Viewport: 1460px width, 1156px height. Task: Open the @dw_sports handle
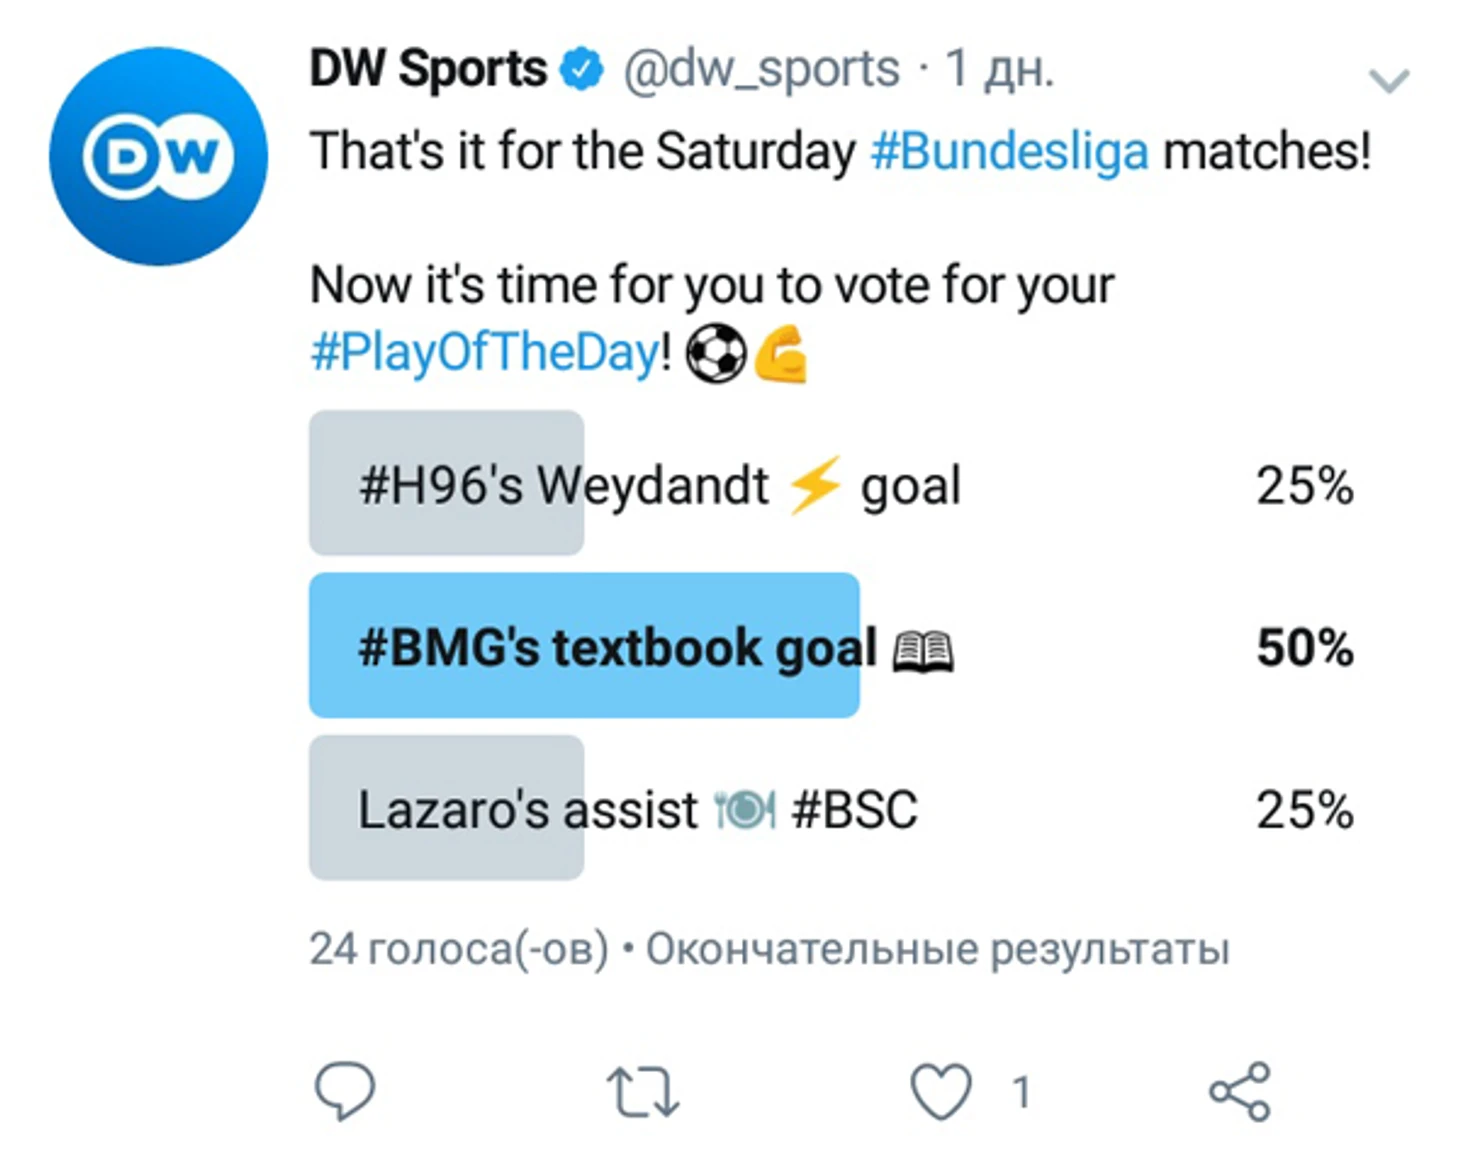coord(761,70)
